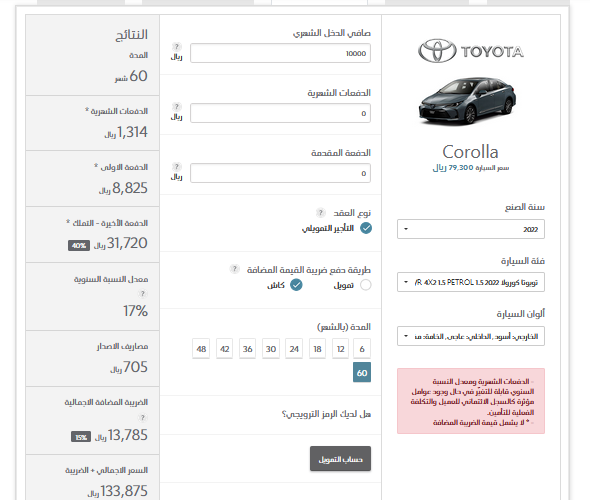Click help icon under annual percentage rate result
The height and width of the screenshot is (500, 590).
coord(142,293)
